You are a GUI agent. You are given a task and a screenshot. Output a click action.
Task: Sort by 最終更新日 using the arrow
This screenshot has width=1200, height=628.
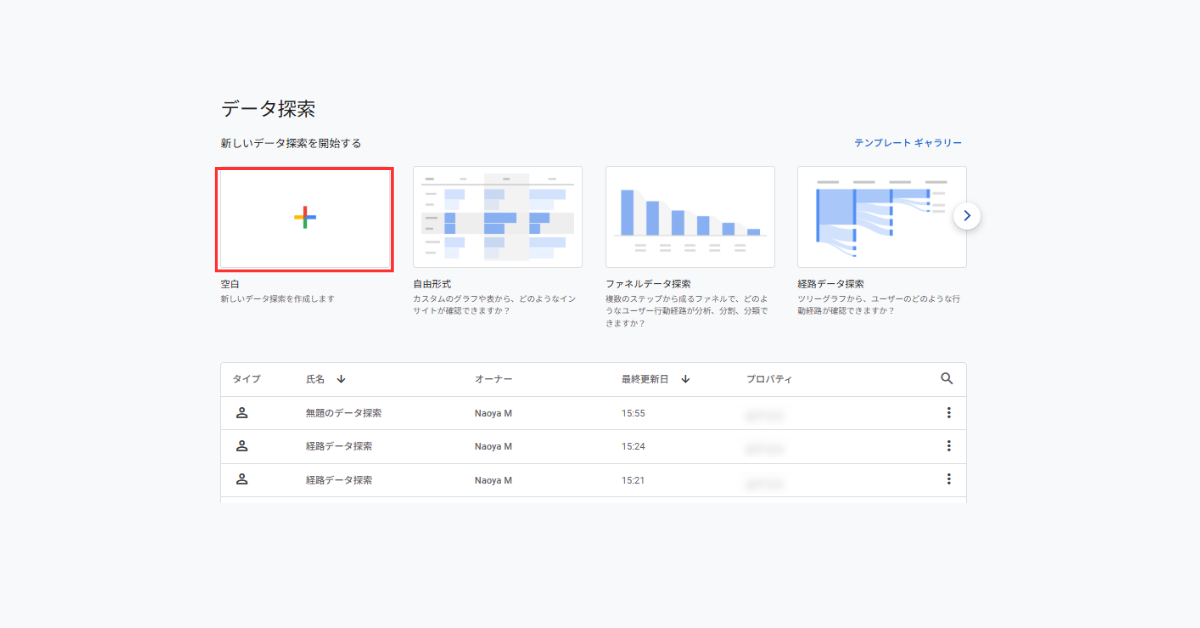point(686,379)
